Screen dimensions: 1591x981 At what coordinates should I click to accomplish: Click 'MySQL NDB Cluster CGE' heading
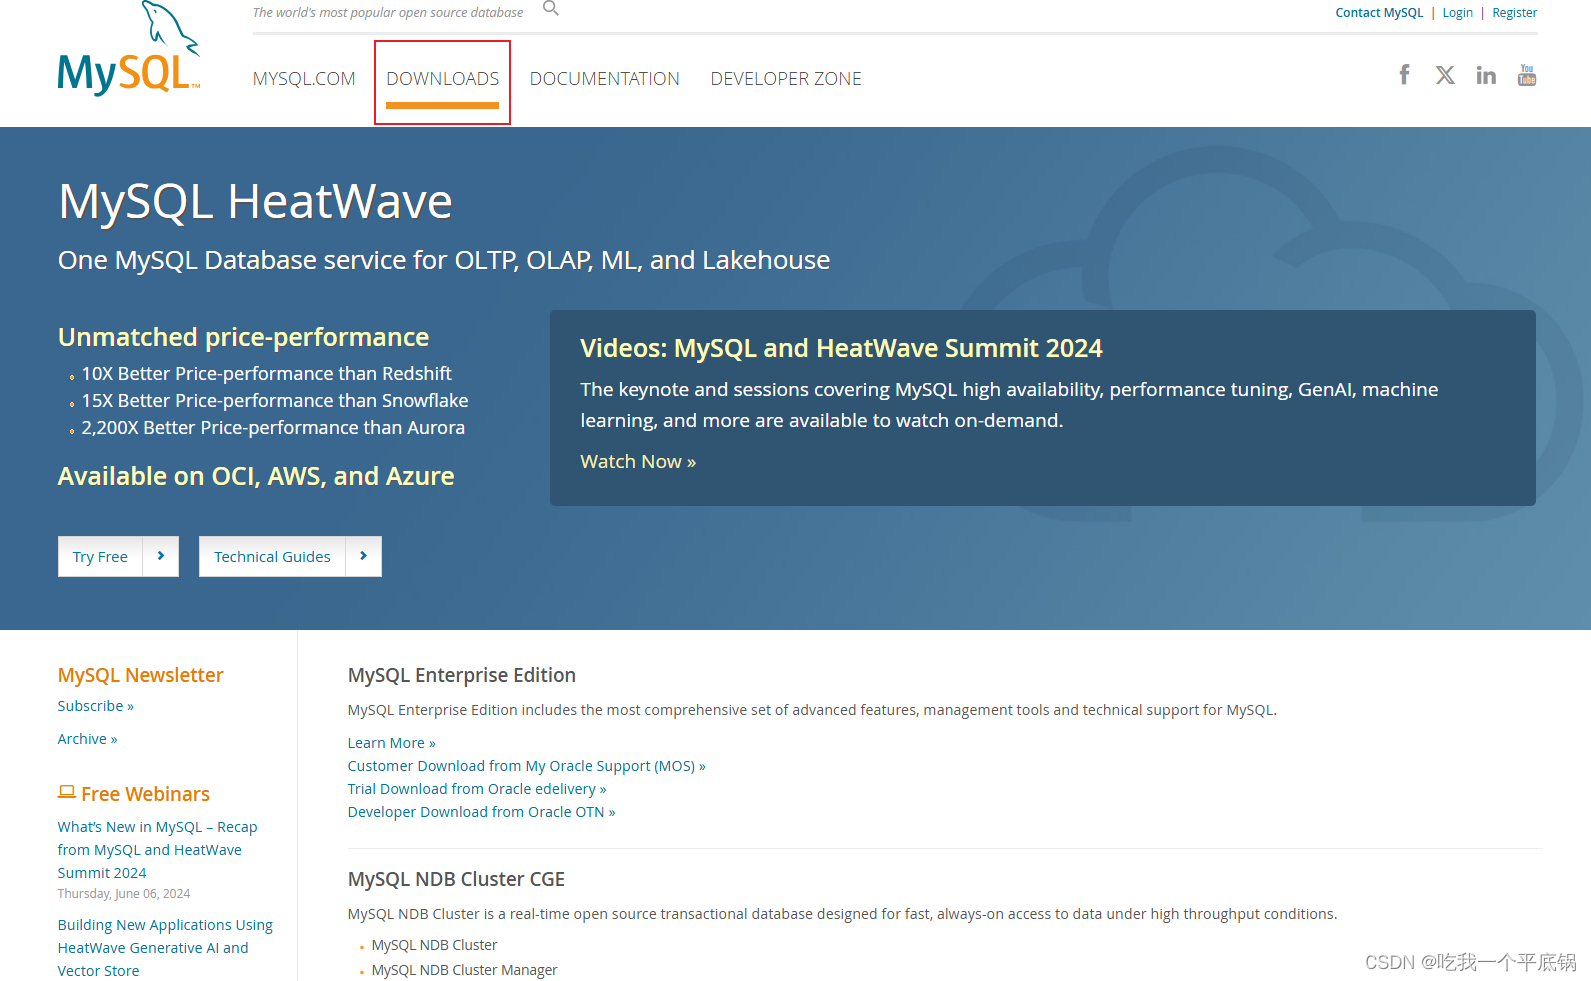[456, 879]
